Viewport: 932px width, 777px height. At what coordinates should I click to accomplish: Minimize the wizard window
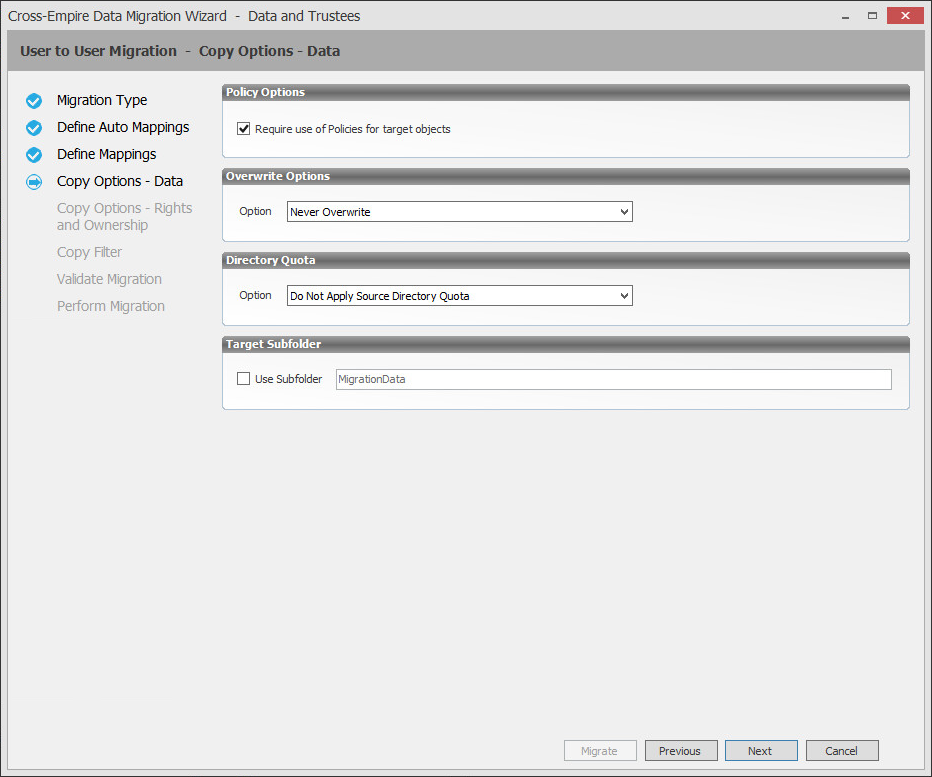coord(845,16)
